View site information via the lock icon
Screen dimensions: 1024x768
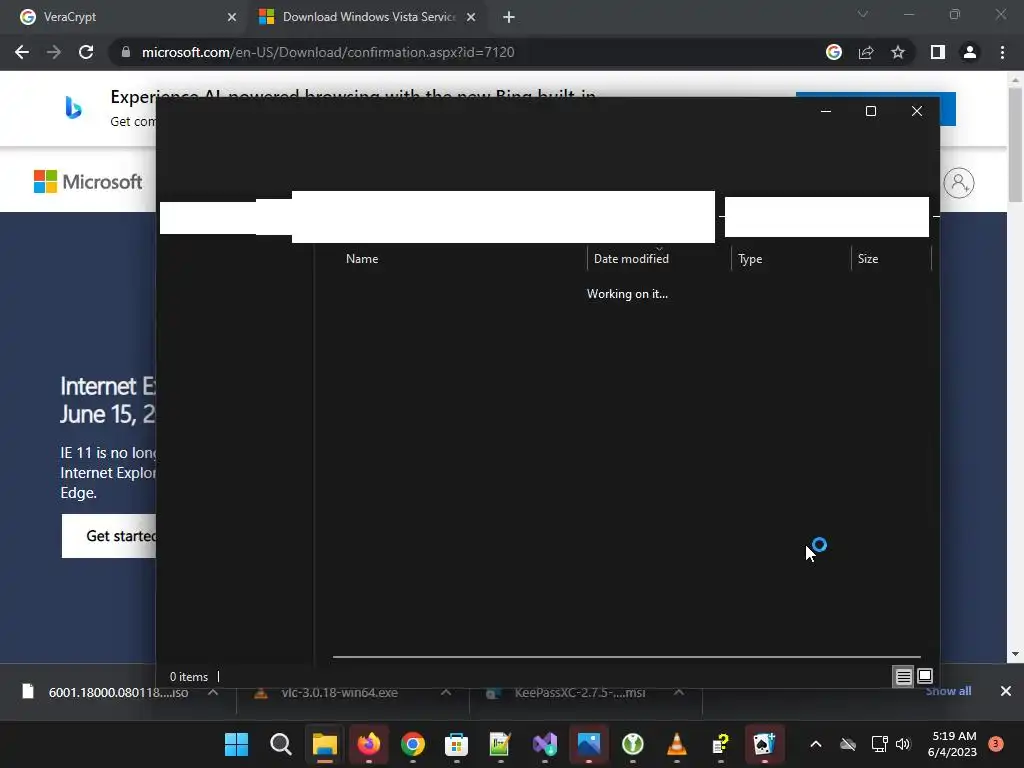coord(125,52)
